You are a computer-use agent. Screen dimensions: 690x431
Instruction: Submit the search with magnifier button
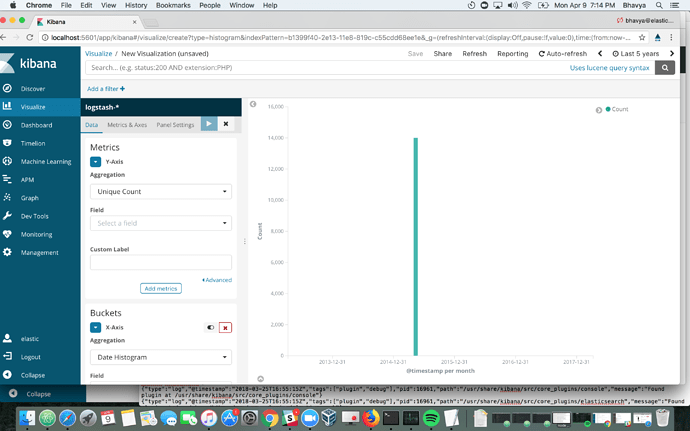(665, 68)
